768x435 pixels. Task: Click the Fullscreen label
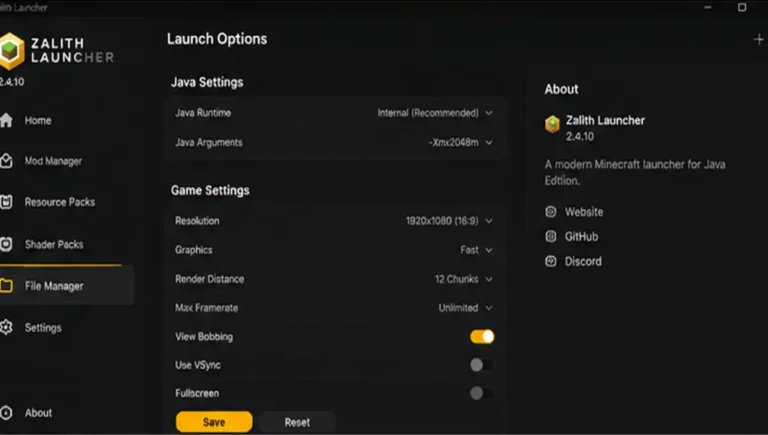coord(197,393)
